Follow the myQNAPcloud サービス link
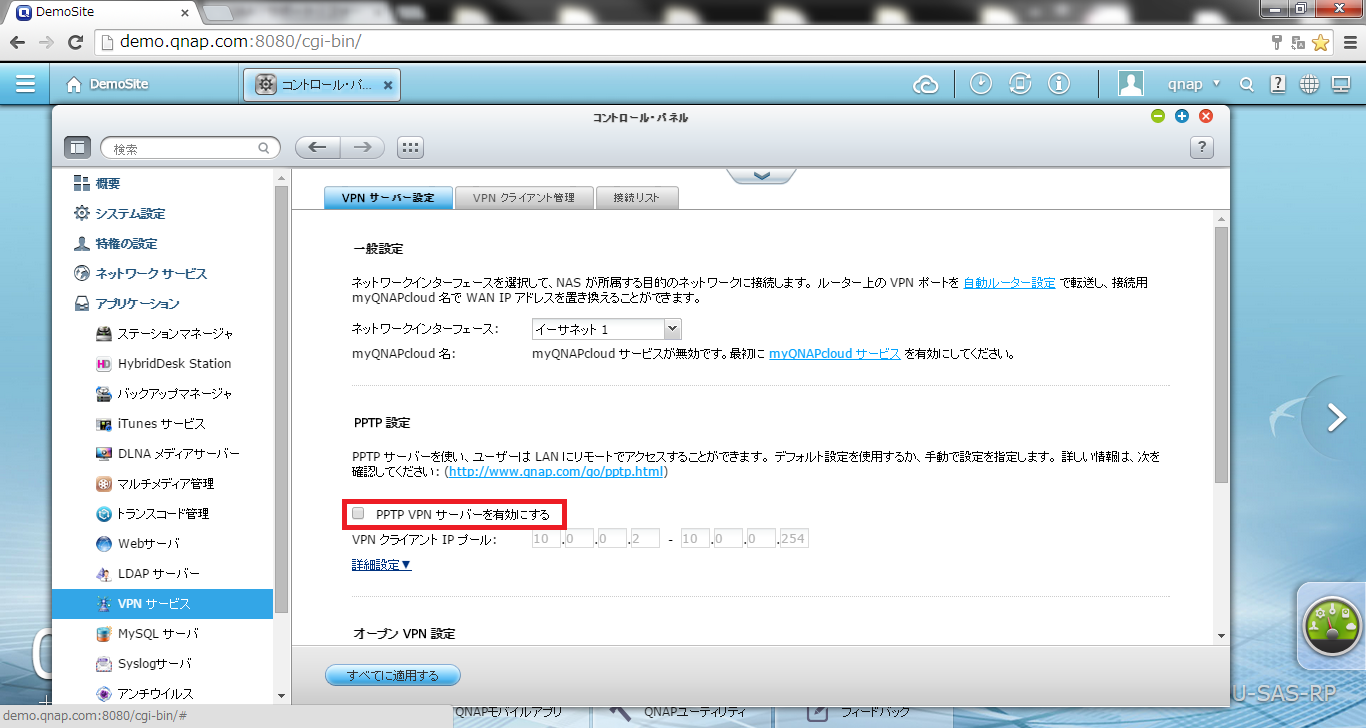Viewport: 1366px width, 728px height. coord(834,353)
